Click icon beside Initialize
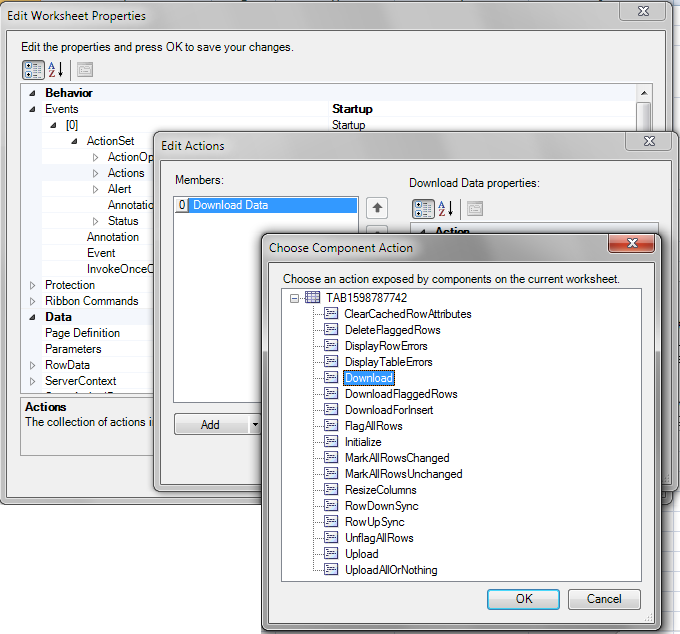The image size is (680, 634). click(x=331, y=442)
